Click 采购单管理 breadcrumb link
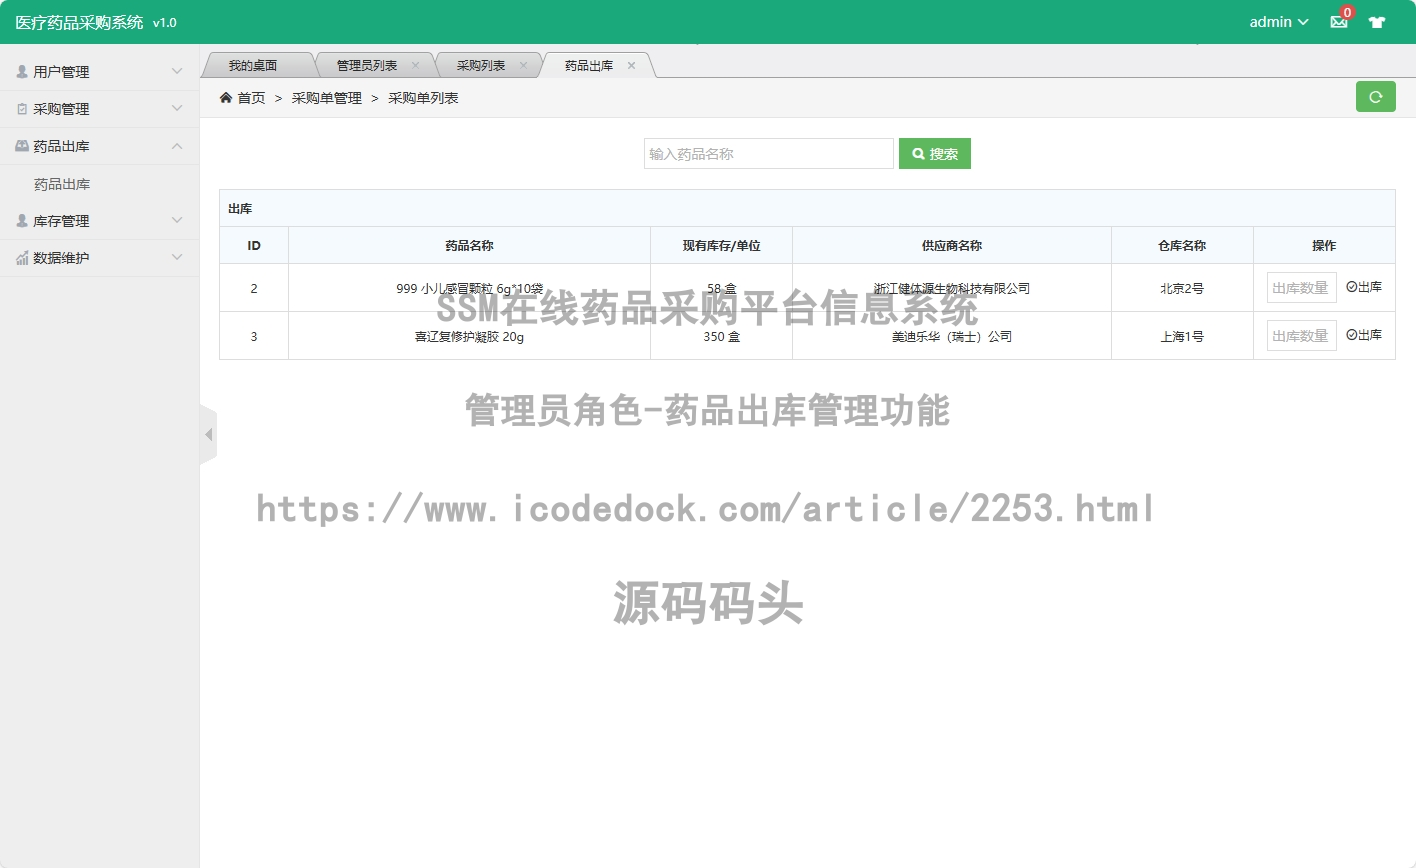This screenshot has height=868, width=1416. (326, 98)
